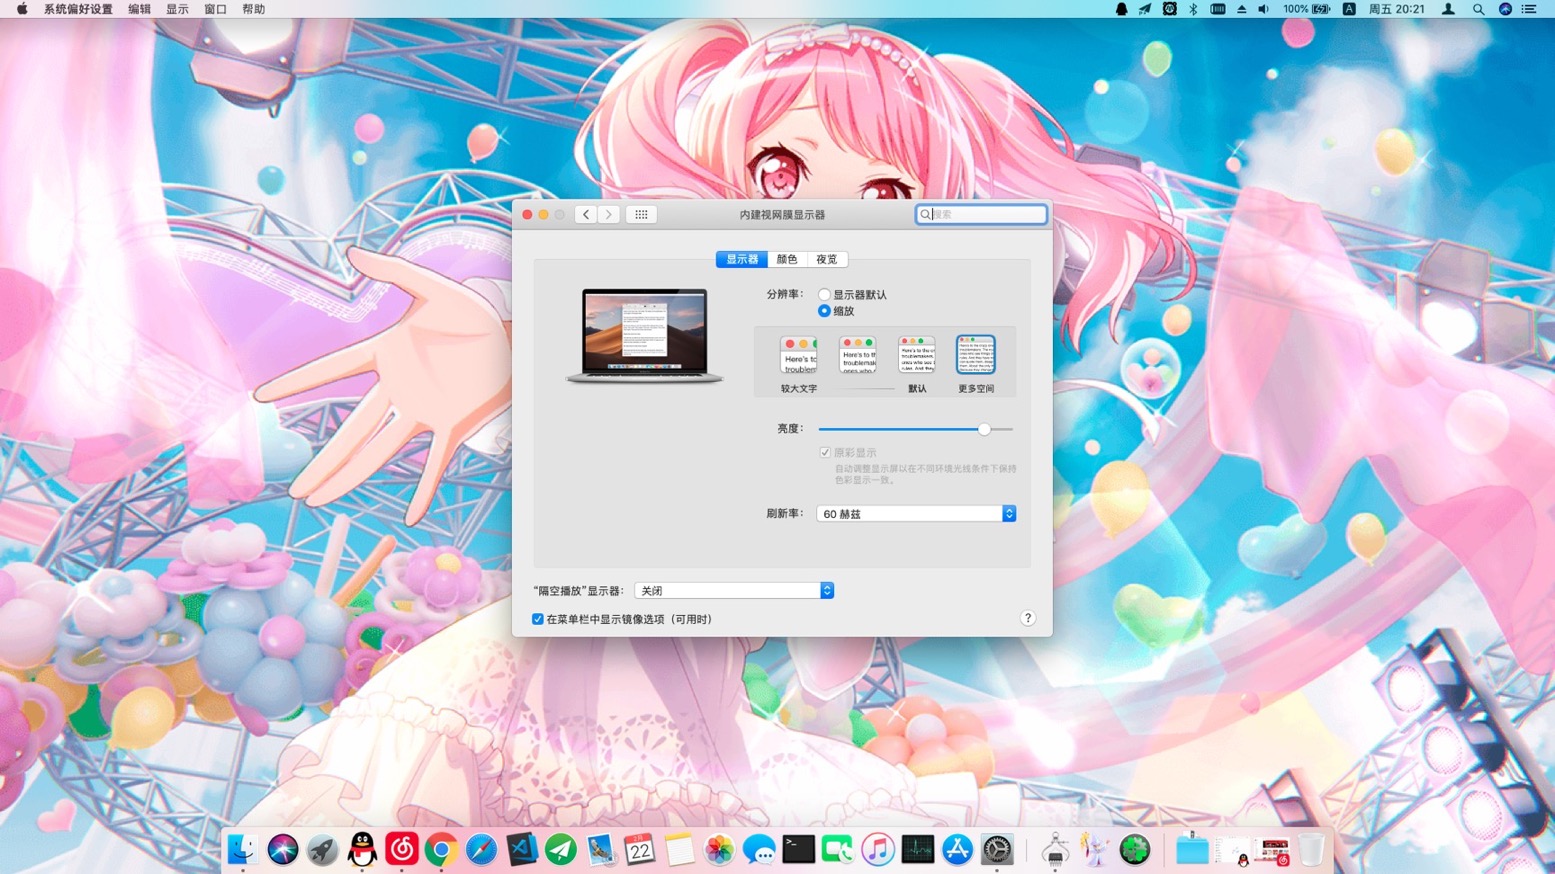Open Launchpad rocket icon in Dock

point(322,850)
